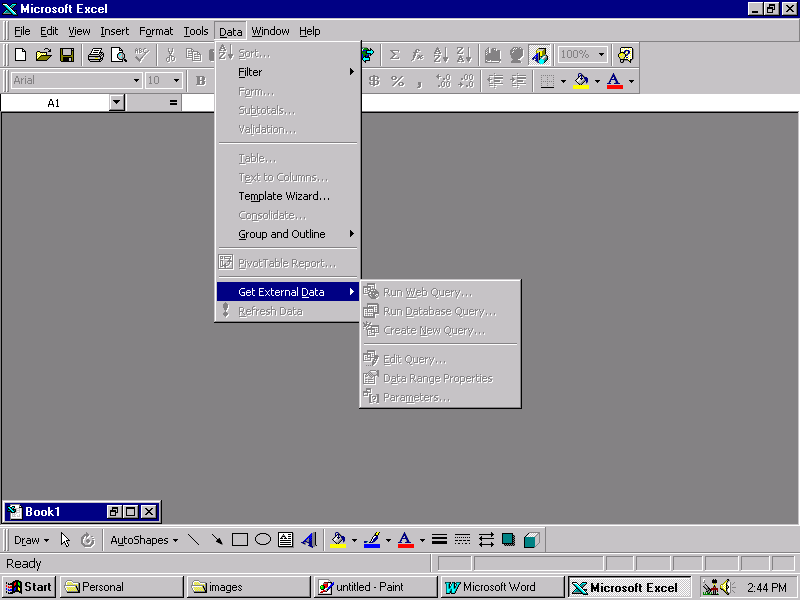The height and width of the screenshot is (600, 800).
Task: Open the Draw dropdown on Drawing toolbar
Action: [x=31, y=540]
